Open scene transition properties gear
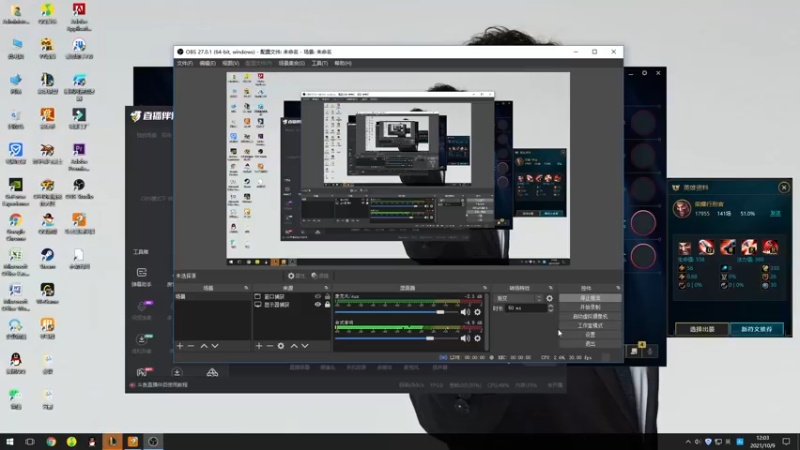The height and width of the screenshot is (450, 800). point(549,298)
